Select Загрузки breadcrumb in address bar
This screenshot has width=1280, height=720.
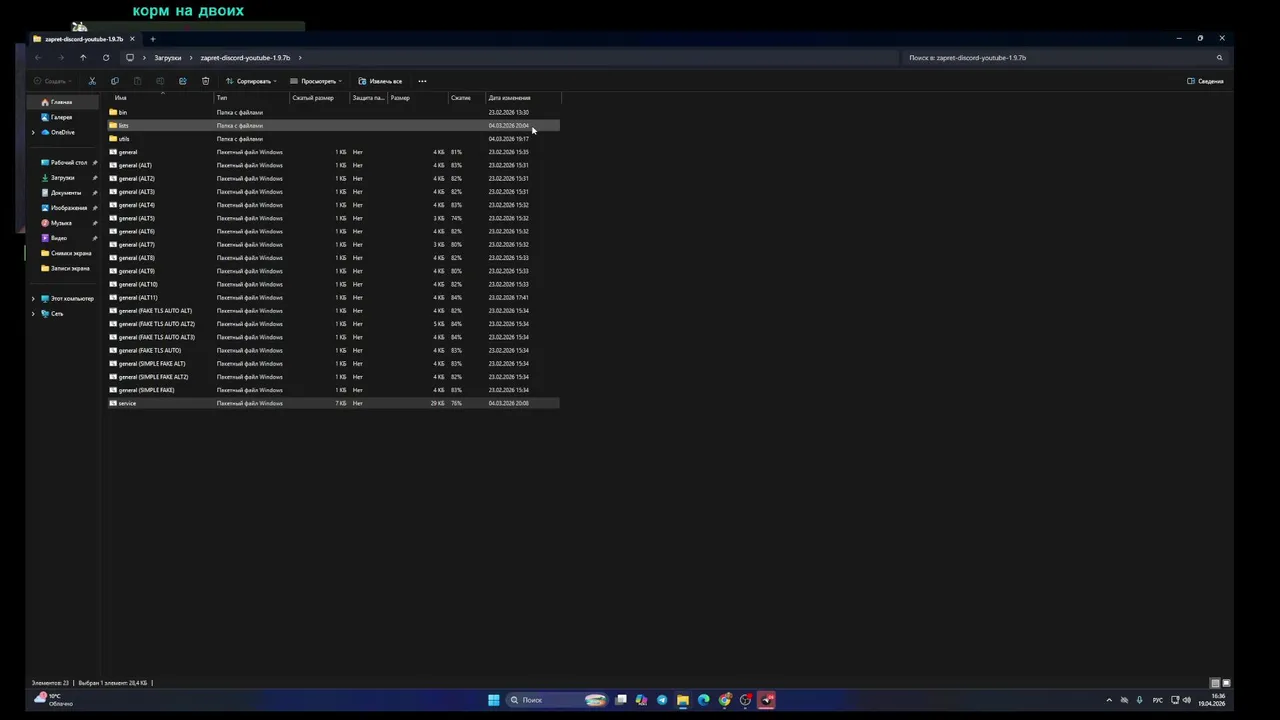point(167,58)
